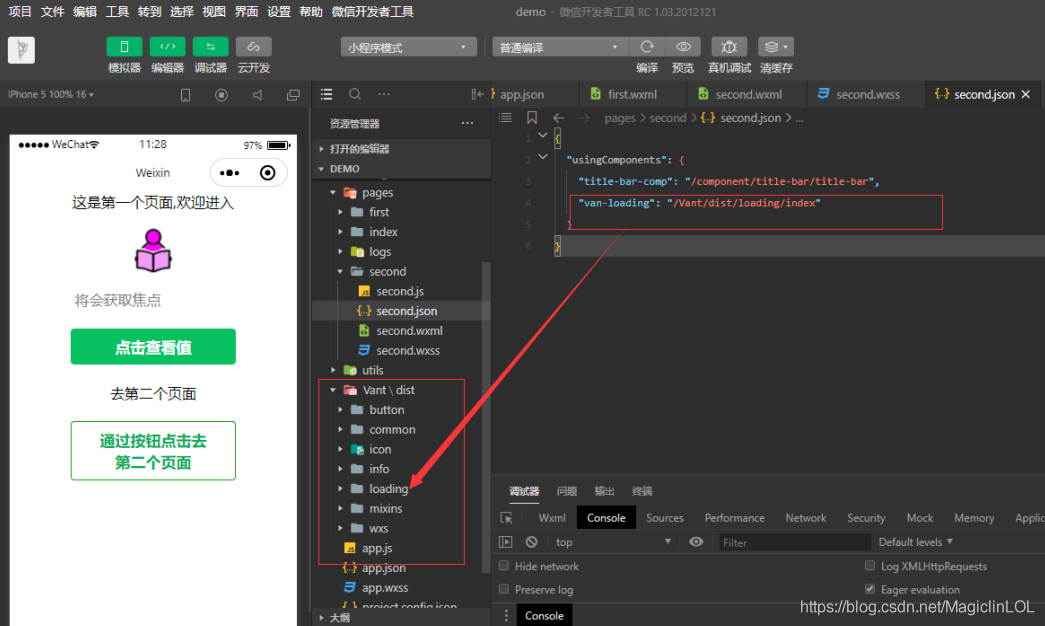
Task: Open search in files magnifier icon
Action: point(355,94)
